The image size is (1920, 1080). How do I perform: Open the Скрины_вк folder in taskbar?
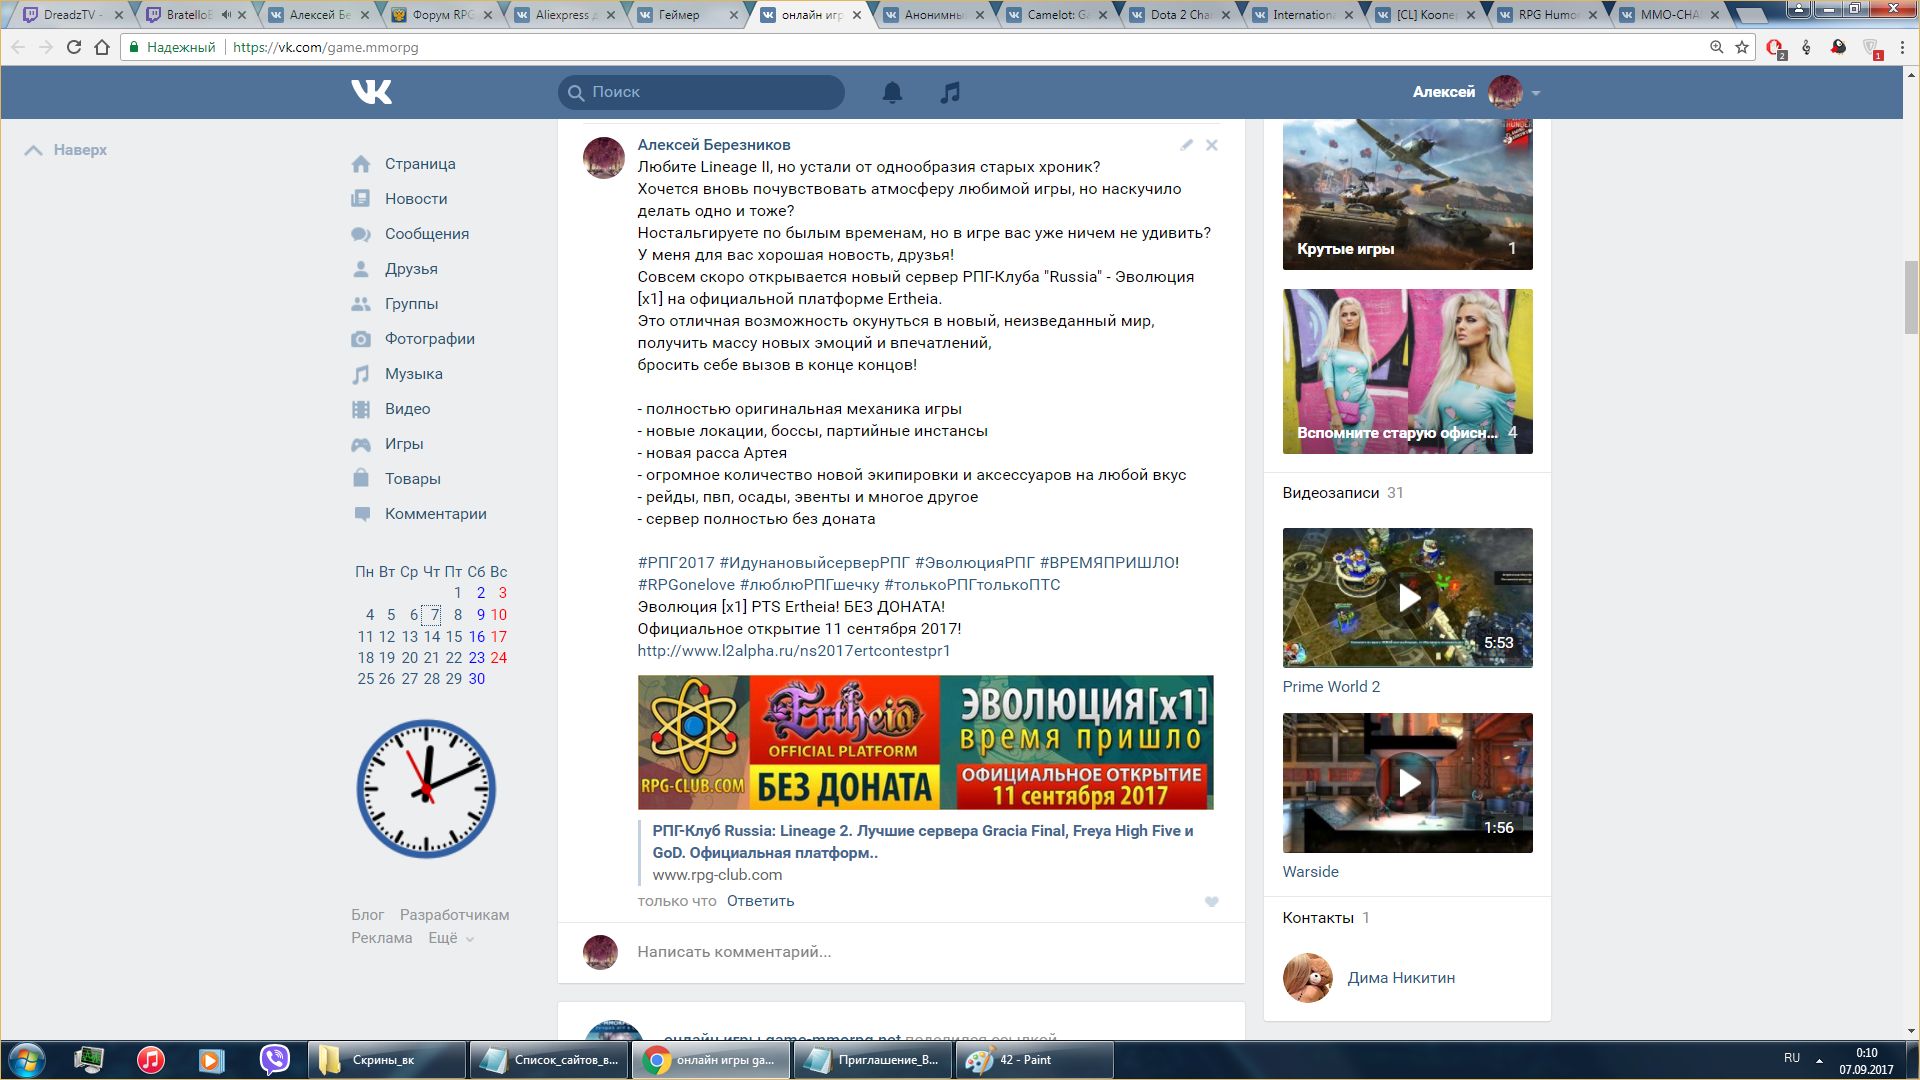pos(388,1060)
